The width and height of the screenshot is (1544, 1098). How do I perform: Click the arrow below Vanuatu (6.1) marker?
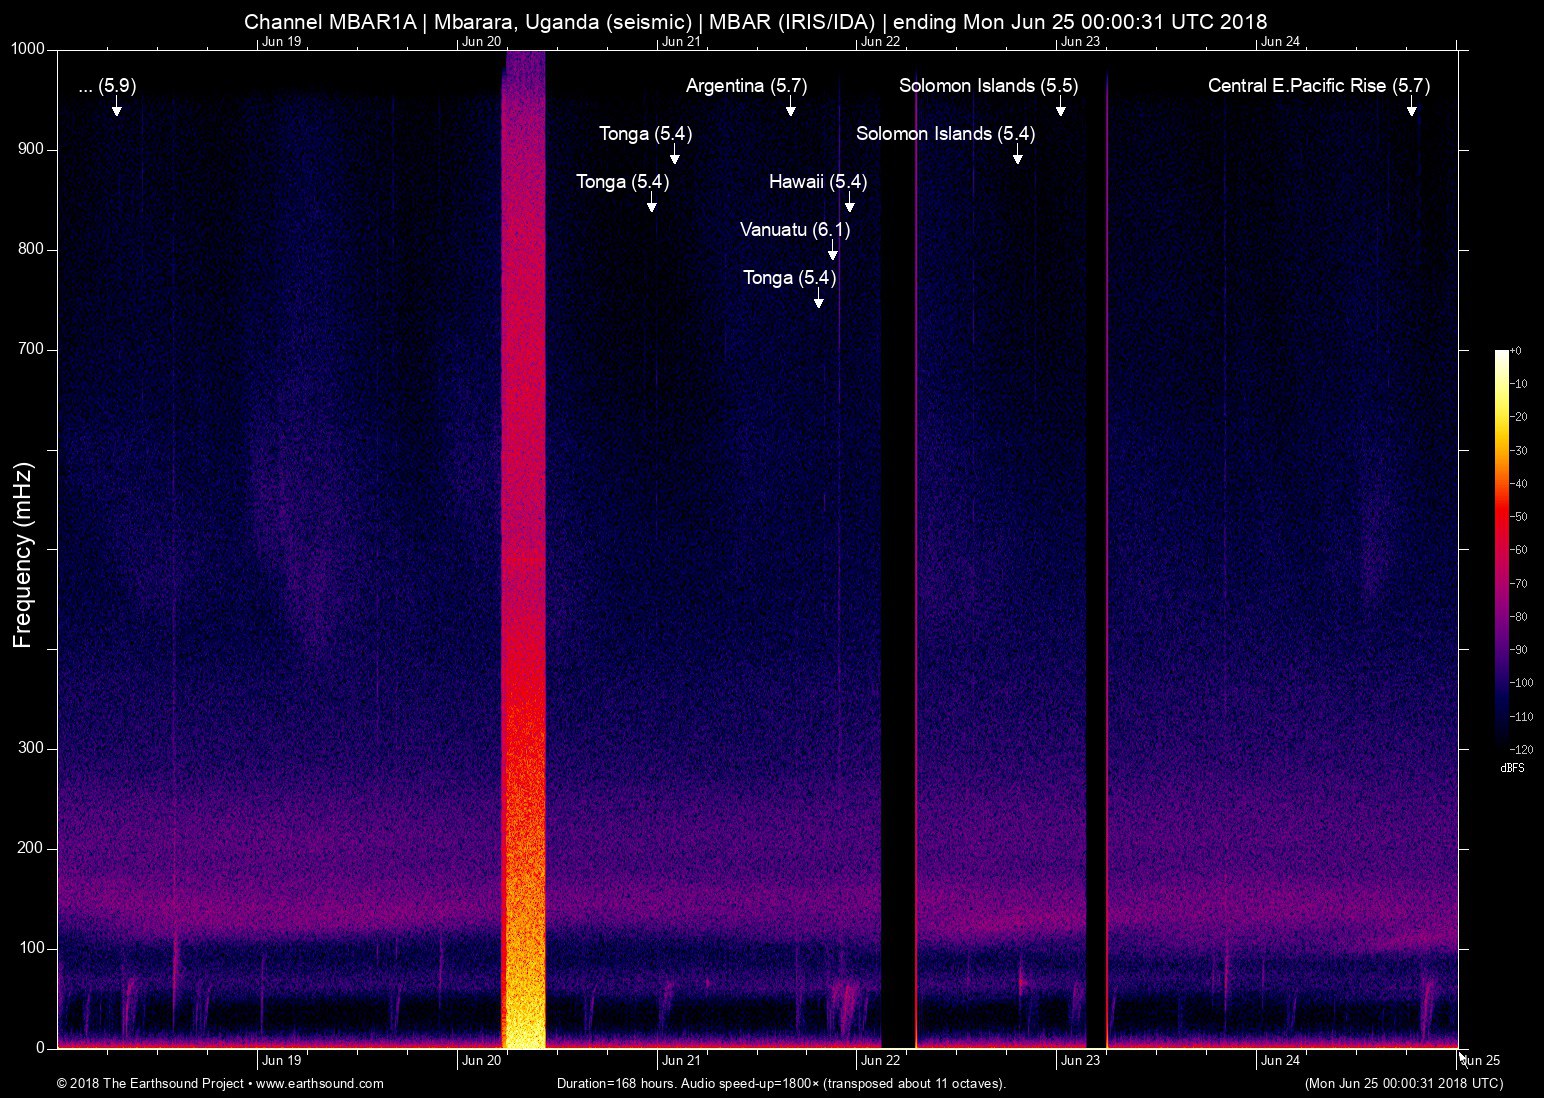pos(833,250)
